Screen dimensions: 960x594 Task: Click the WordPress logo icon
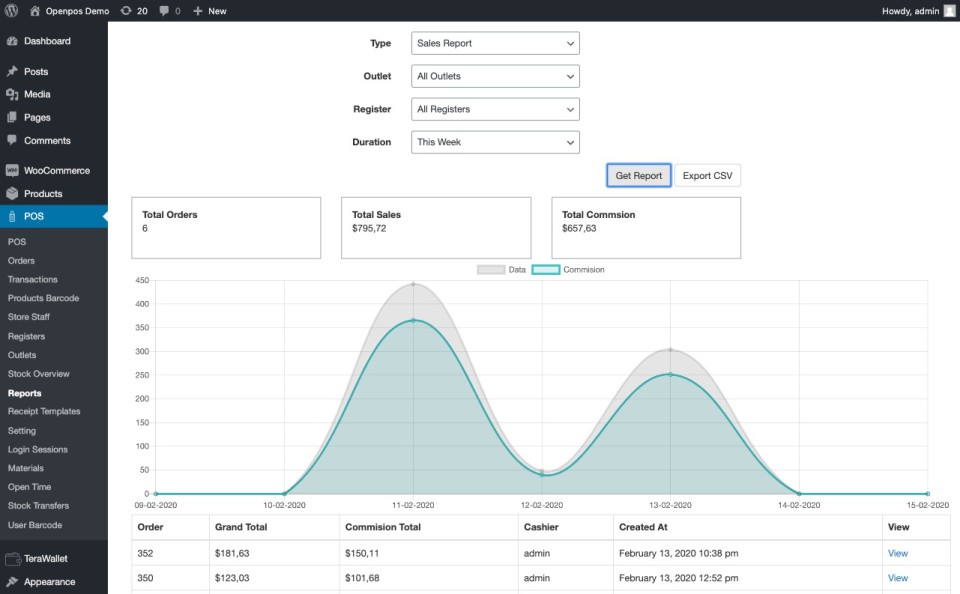pos(12,11)
